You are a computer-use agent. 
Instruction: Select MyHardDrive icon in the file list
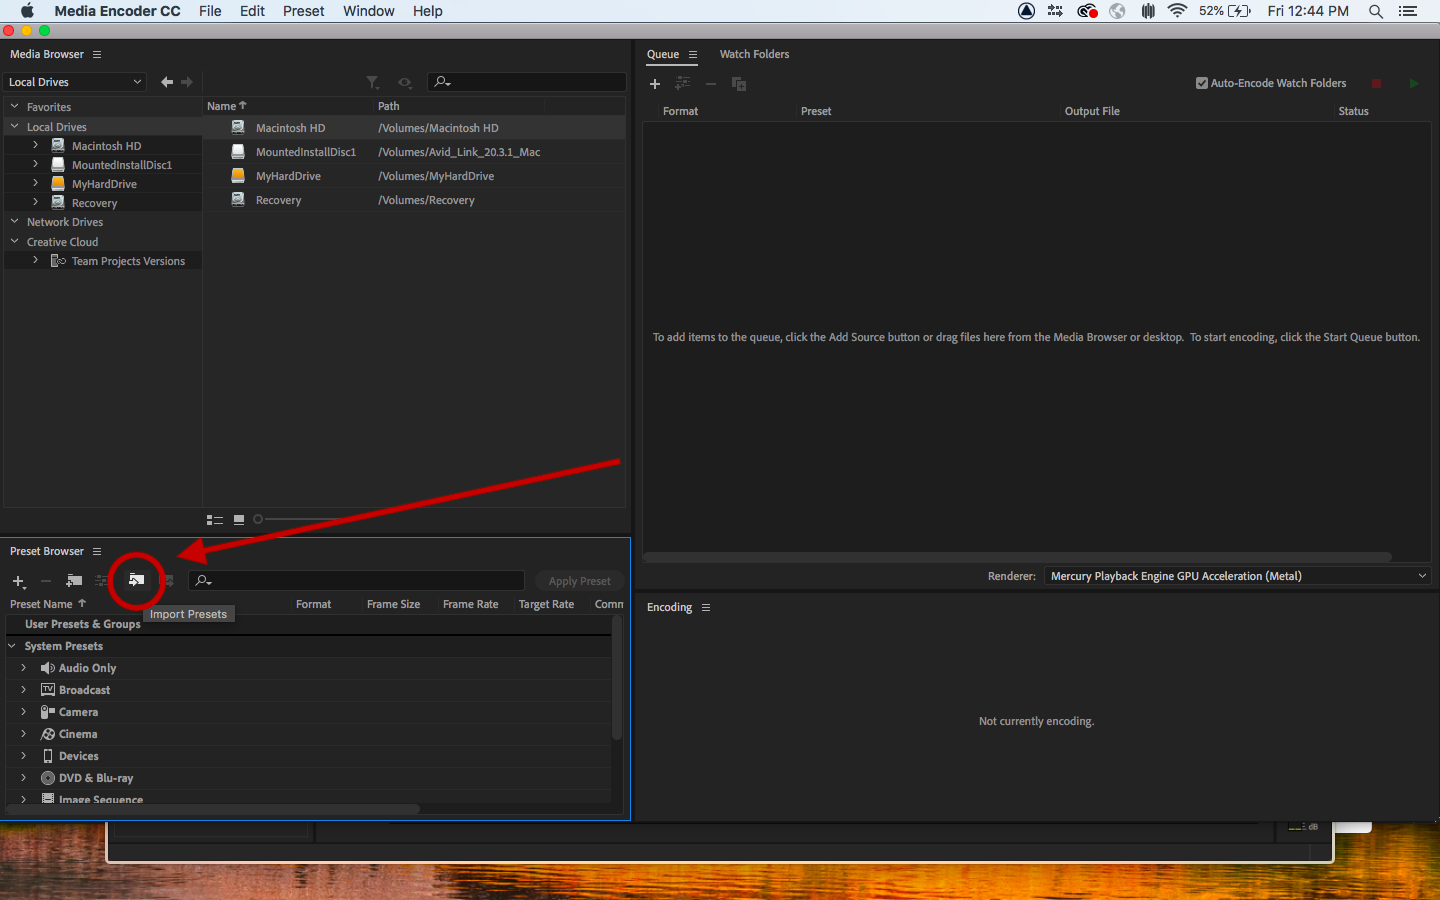point(238,175)
